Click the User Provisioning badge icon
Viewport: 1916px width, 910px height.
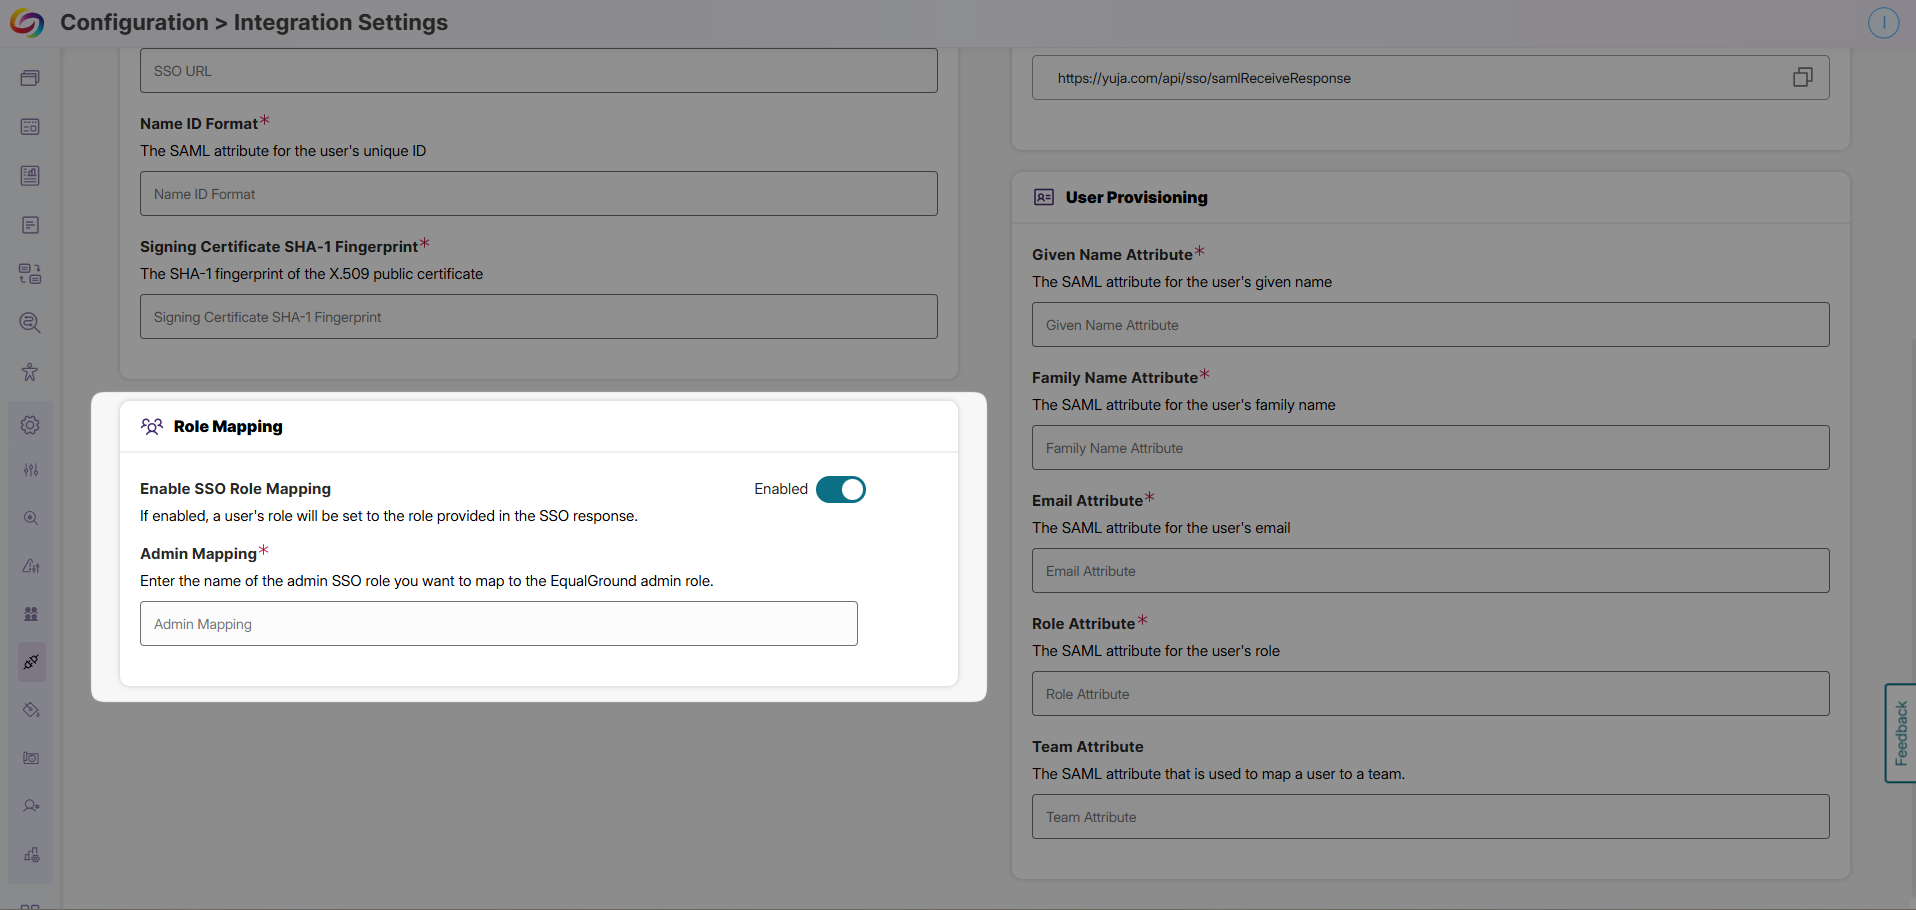pos(1044,197)
